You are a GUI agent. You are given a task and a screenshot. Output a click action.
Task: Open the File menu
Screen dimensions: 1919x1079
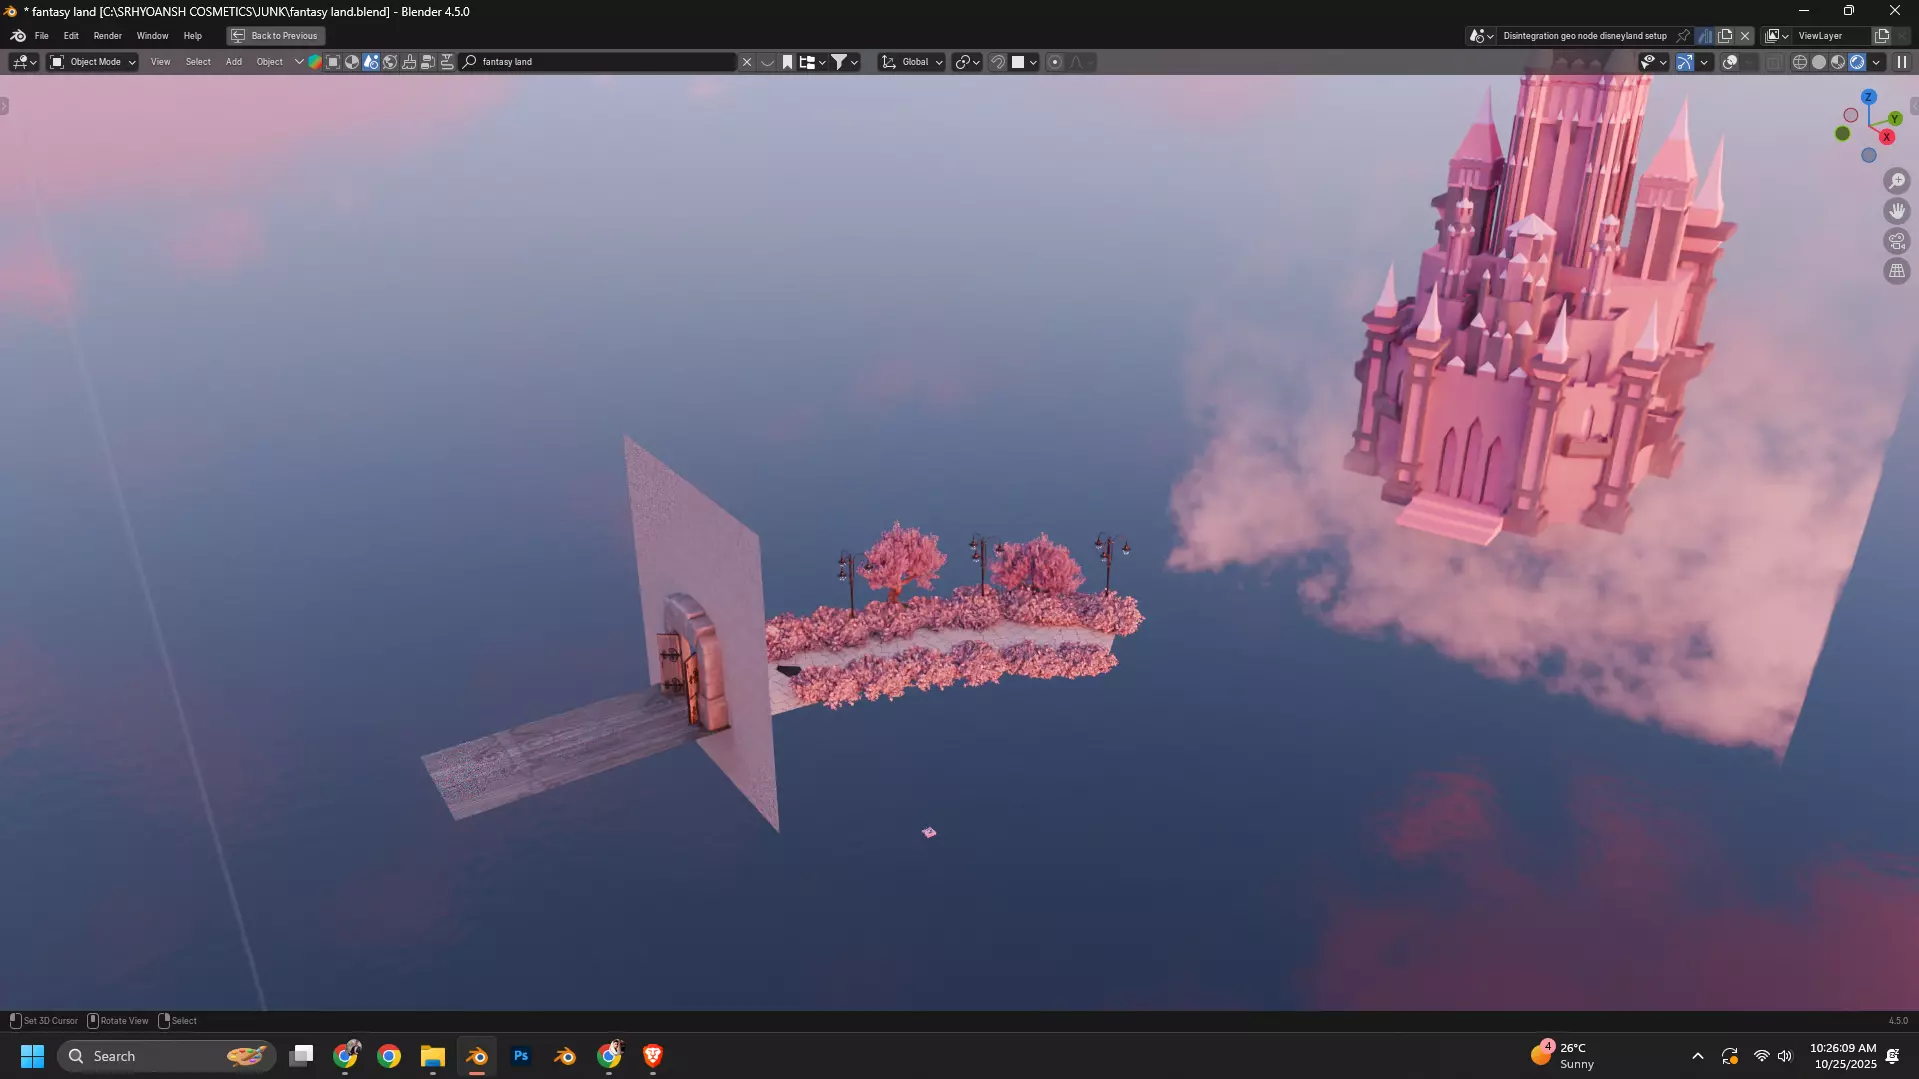click(42, 36)
